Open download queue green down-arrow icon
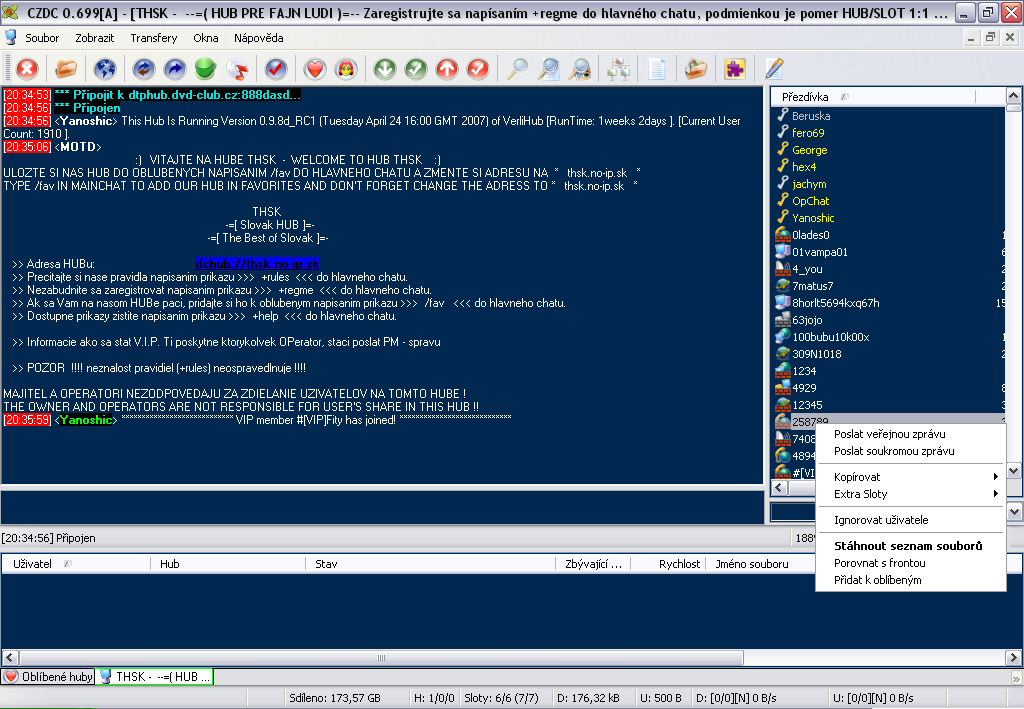This screenshot has height=709, width=1024. 385,69
